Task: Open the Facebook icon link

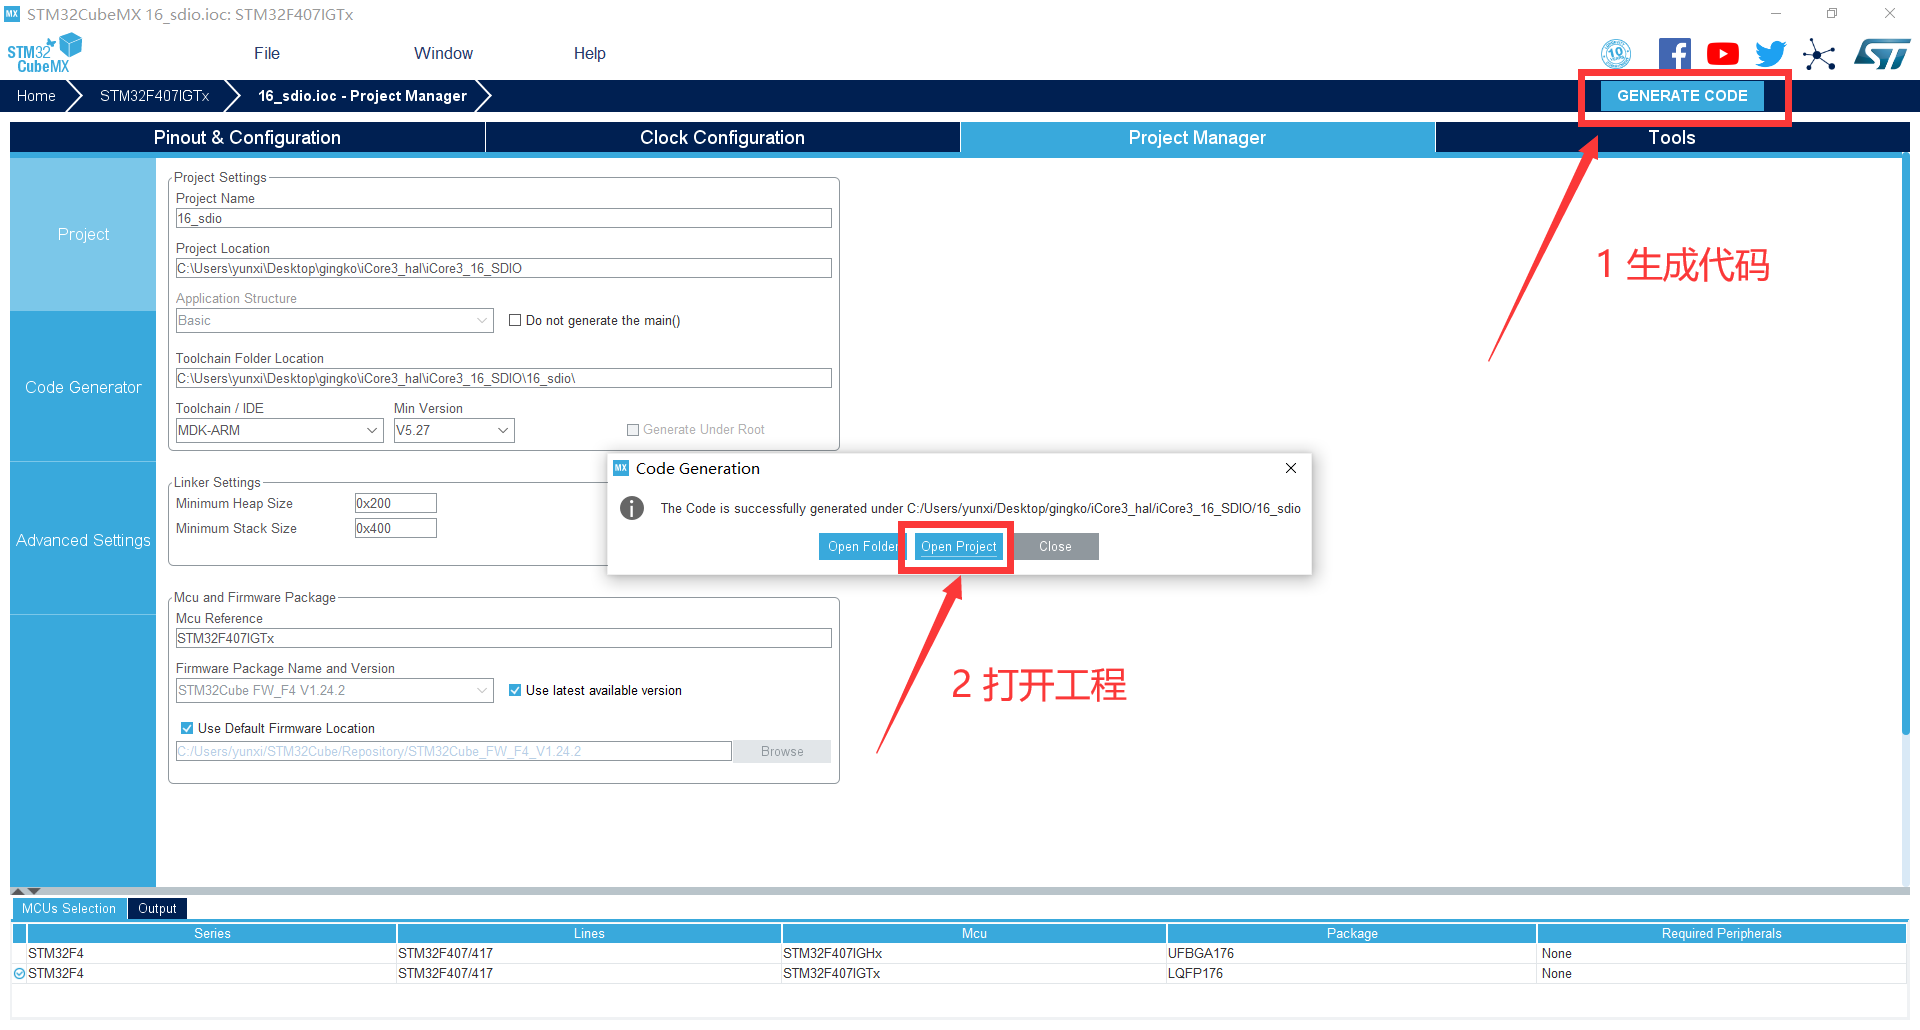Action: (x=1674, y=54)
